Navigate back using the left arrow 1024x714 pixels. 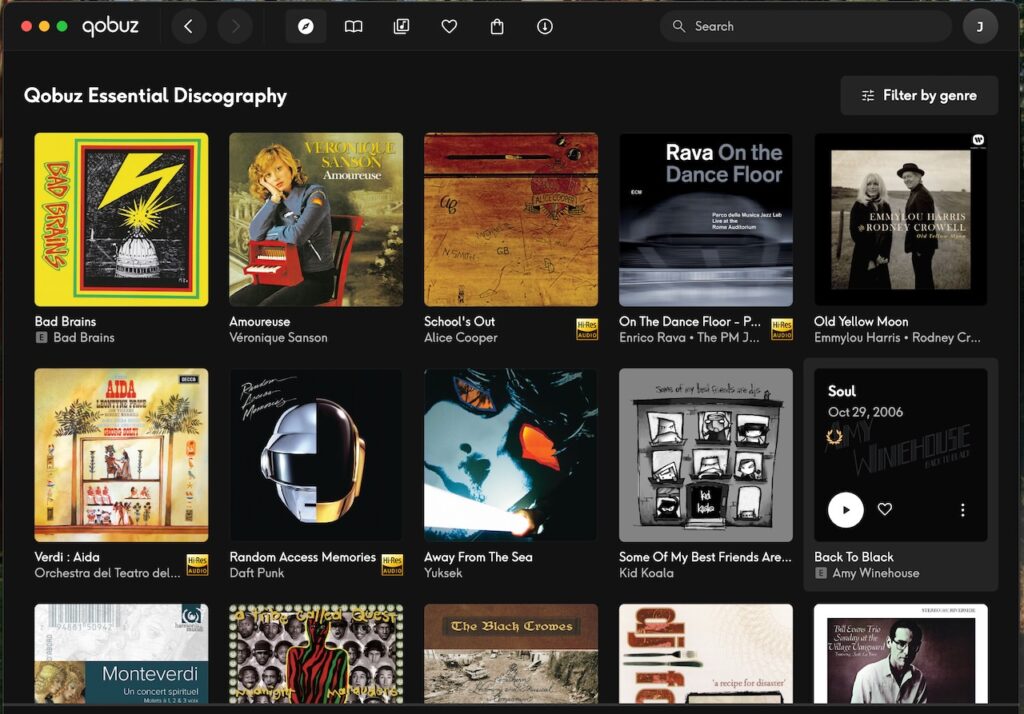tap(189, 26)
